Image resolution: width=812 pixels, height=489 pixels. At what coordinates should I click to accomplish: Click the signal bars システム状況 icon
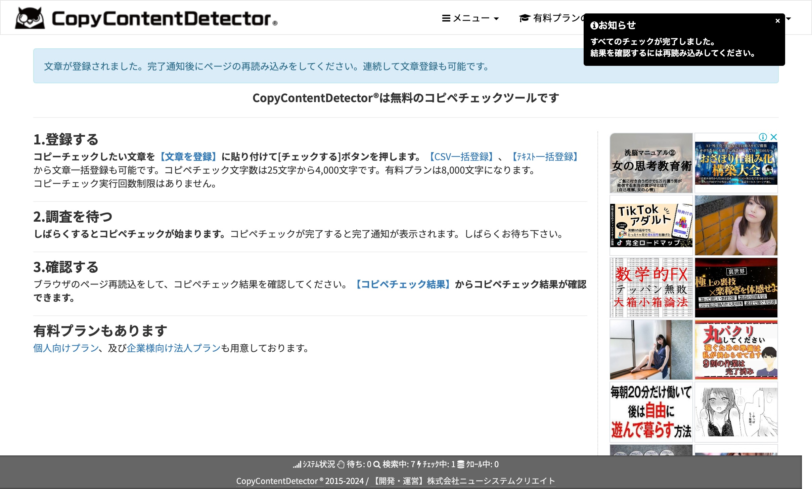point(297,465)
